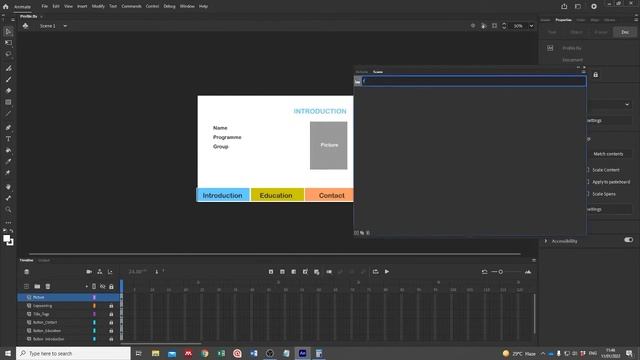The width and height of the screenshot is (640, 360).
Task: Click the fill and stroke color swatch
Action: click(x=8, y=240)
